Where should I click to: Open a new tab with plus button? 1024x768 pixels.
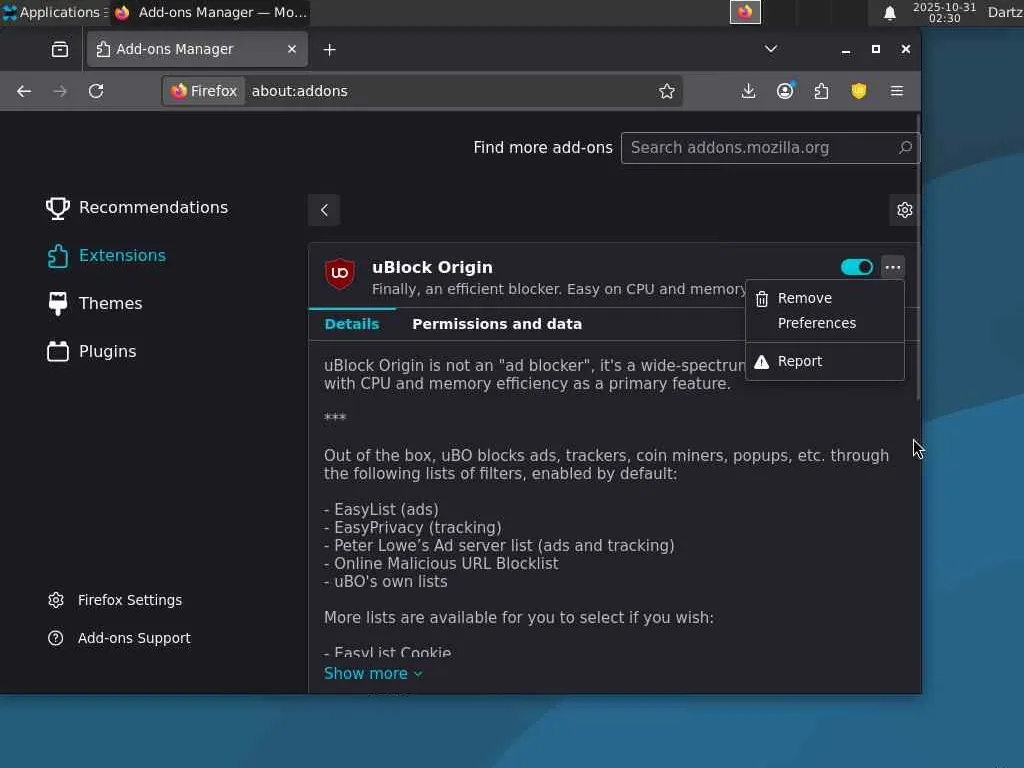click(329, 50)
